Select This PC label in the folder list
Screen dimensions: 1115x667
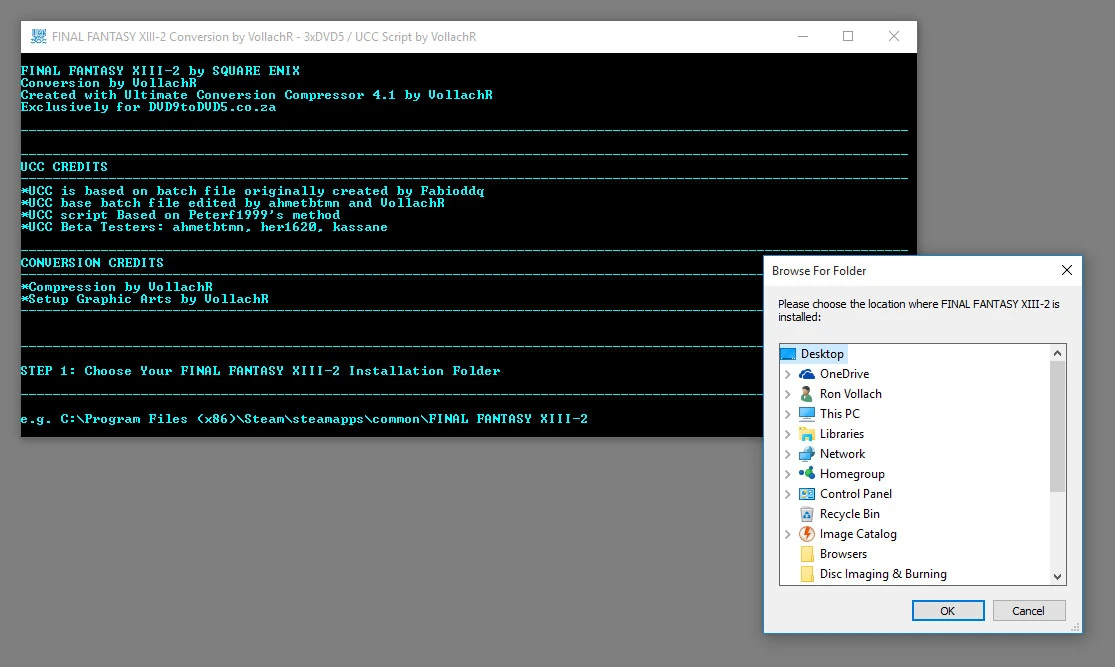coord(839,414)
